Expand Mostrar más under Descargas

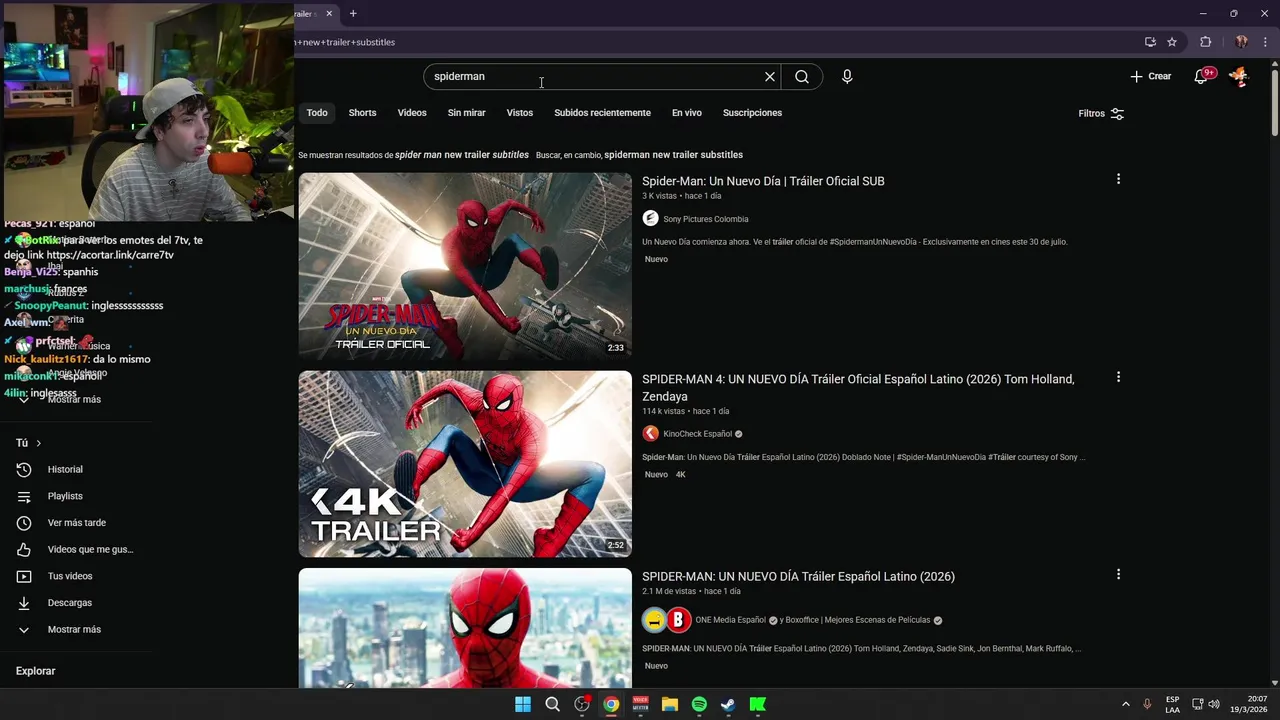tap(75, 630)
